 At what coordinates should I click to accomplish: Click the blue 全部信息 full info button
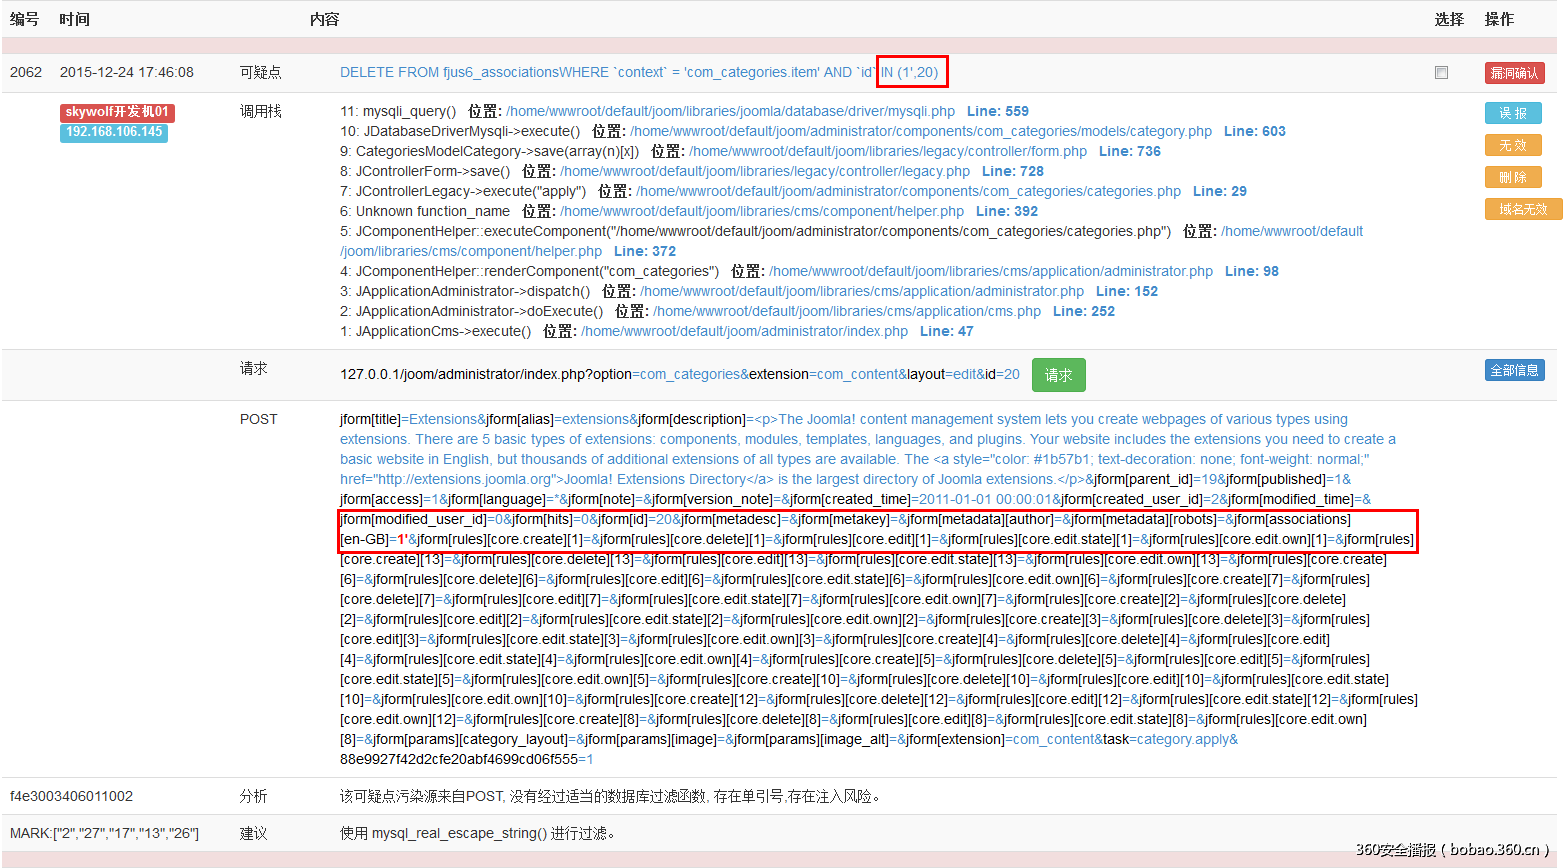tap(1515, 369)
